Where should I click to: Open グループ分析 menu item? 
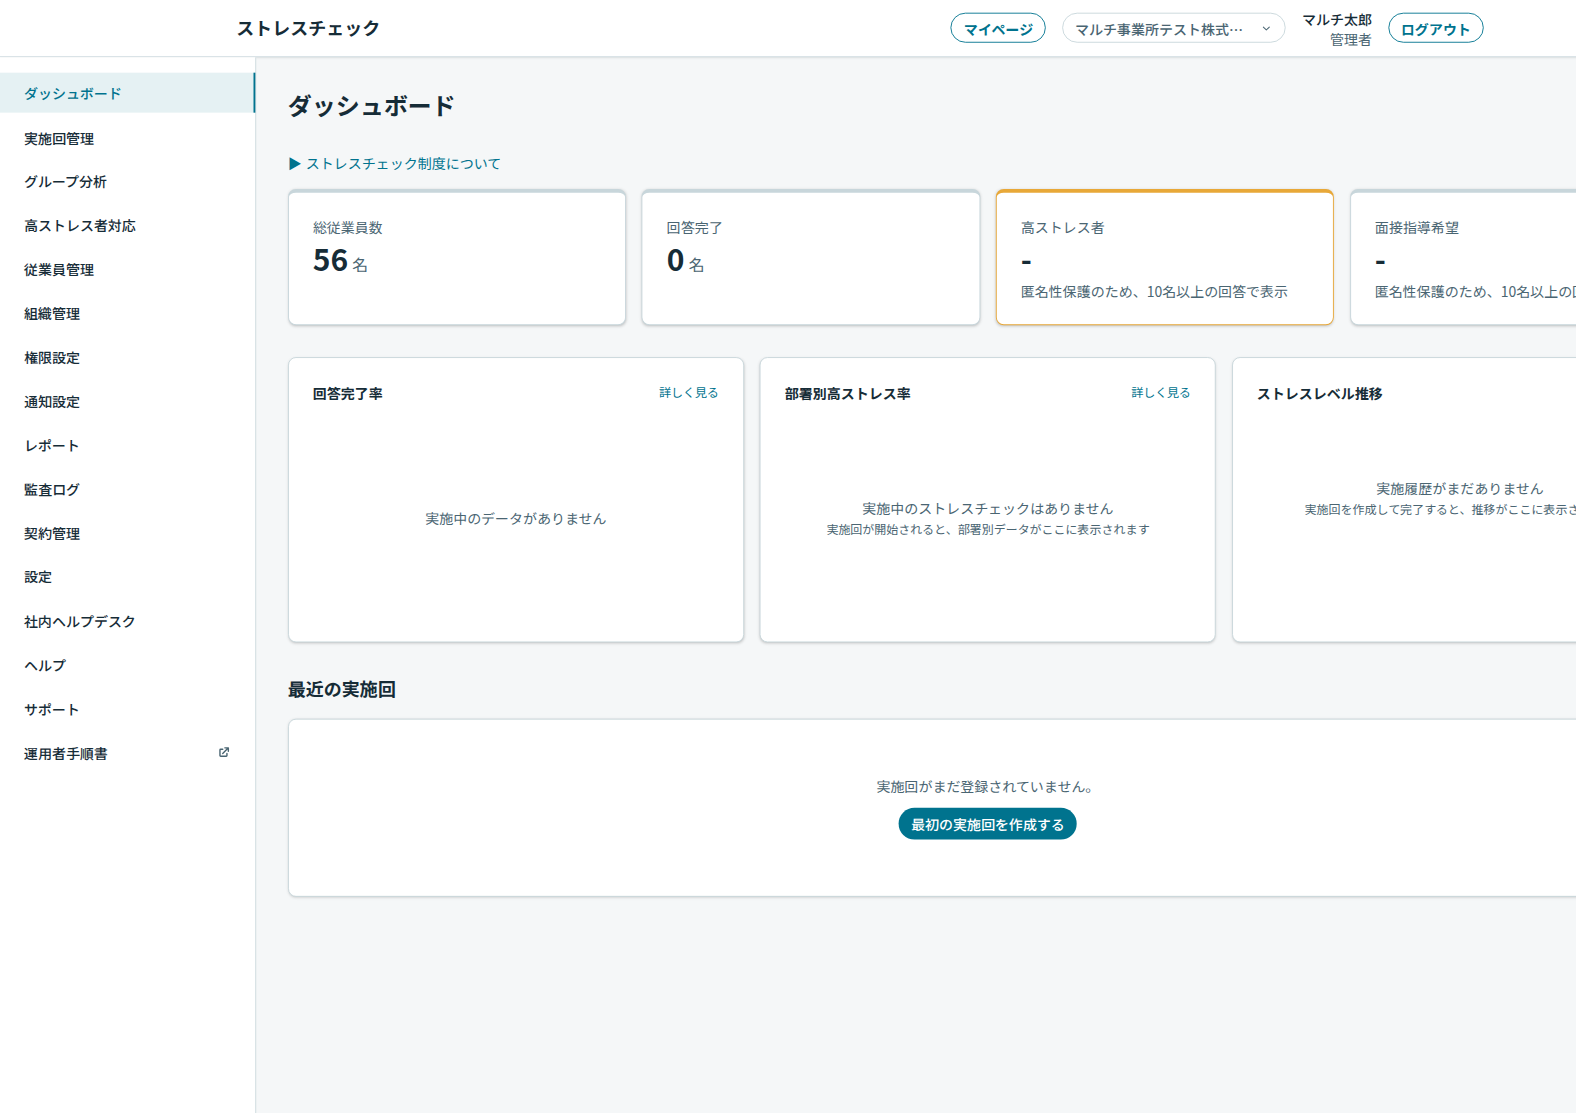pos(127,182)
